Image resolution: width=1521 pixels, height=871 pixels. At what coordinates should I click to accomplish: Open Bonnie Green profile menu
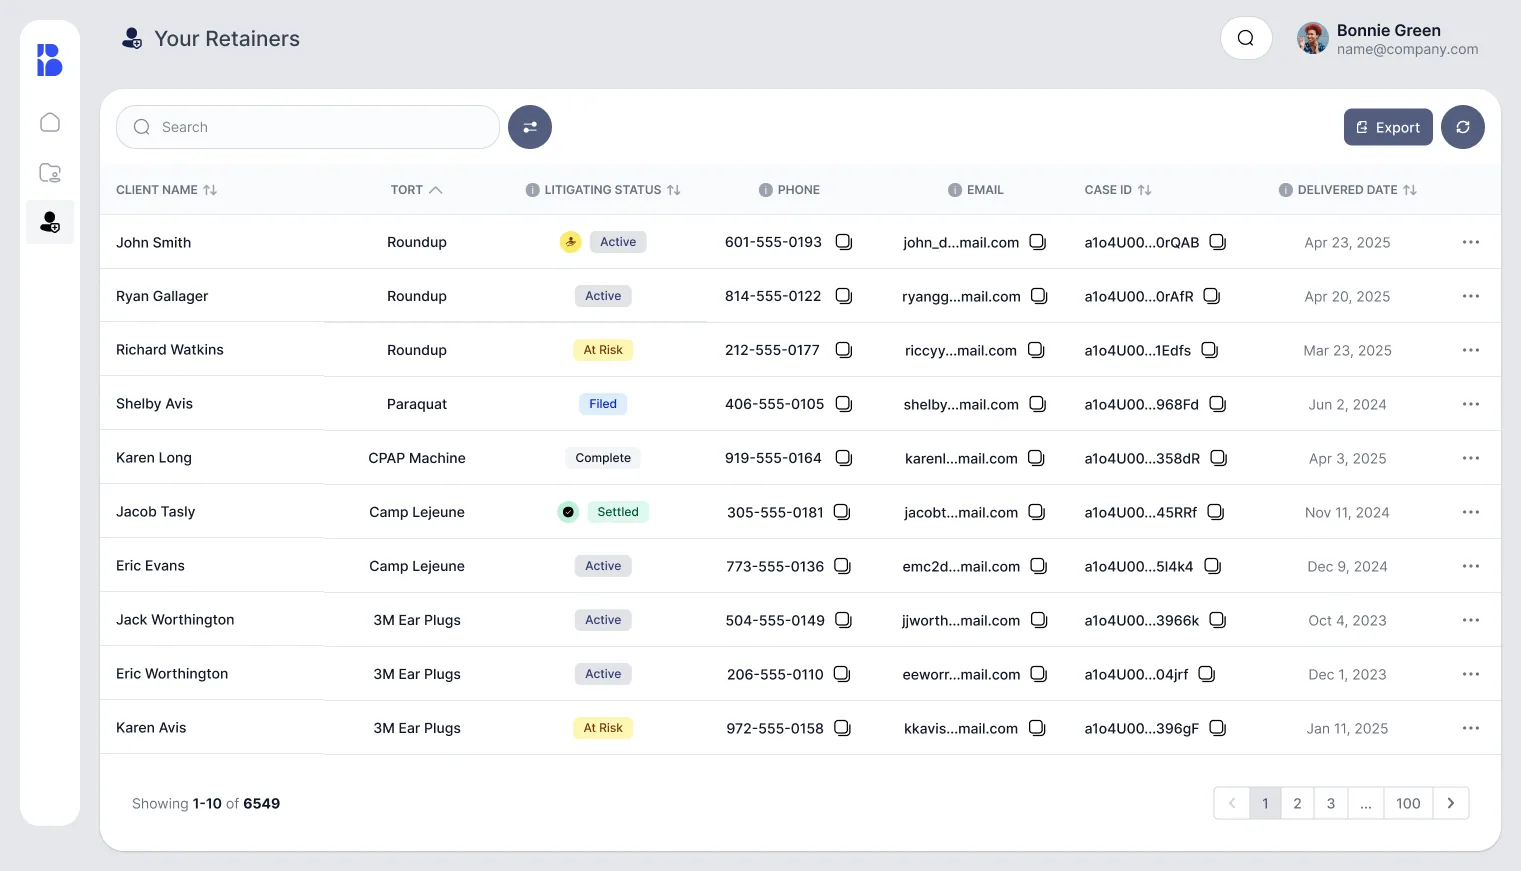[x=1388, y=39]
